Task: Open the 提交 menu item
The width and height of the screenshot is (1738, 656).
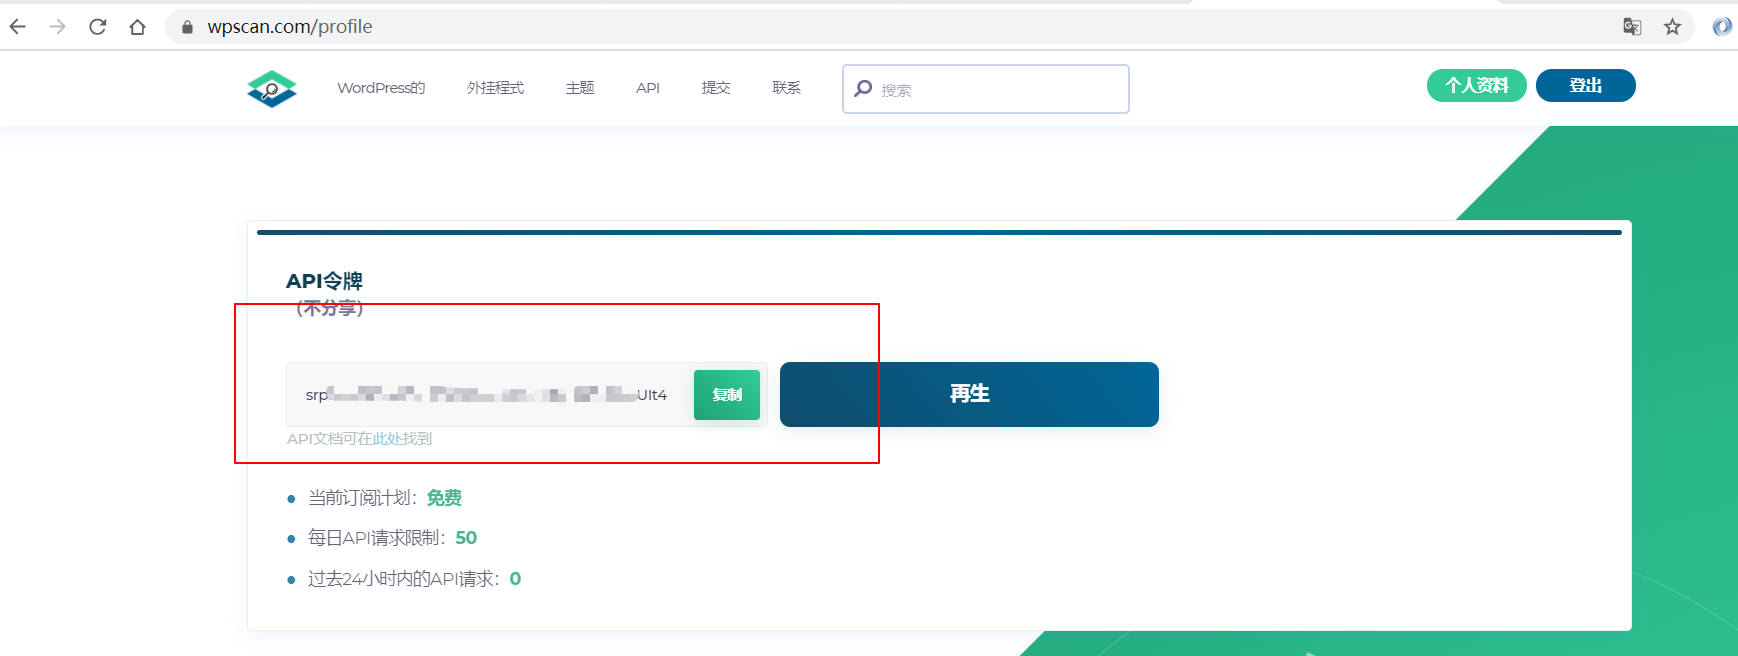Action: (716, 88)
